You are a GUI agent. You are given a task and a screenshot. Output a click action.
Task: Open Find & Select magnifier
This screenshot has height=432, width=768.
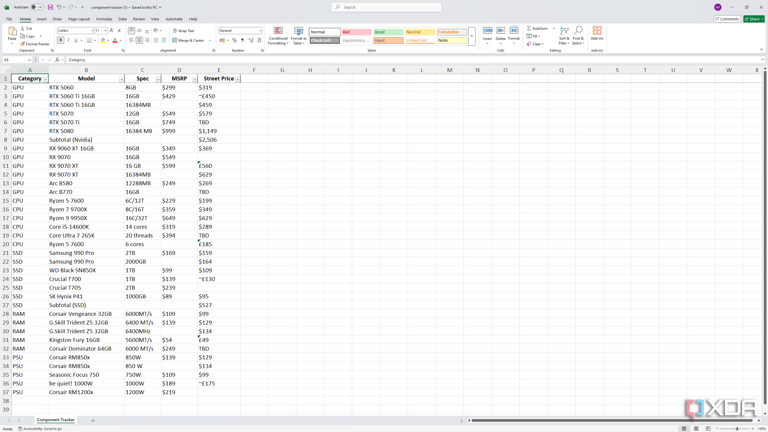click(578, 35)
